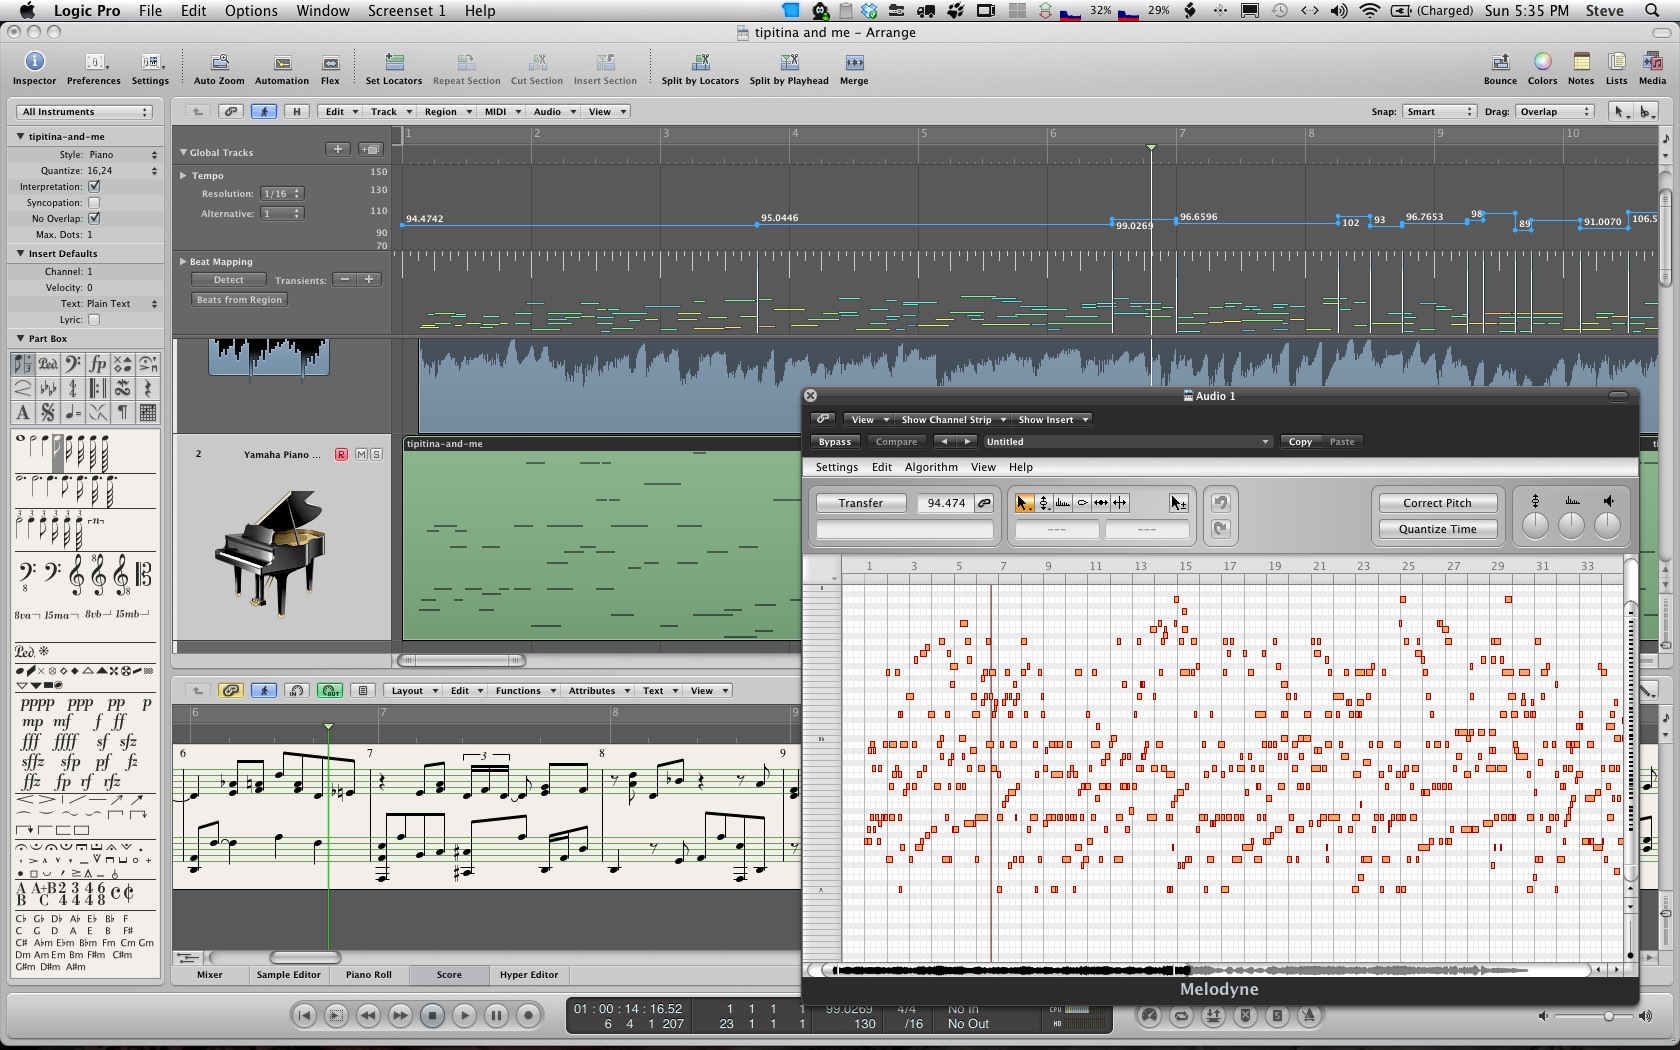Click the Stop transport button
The width and height of the screenshot is (1680, 1050).
click(432, 1015)
